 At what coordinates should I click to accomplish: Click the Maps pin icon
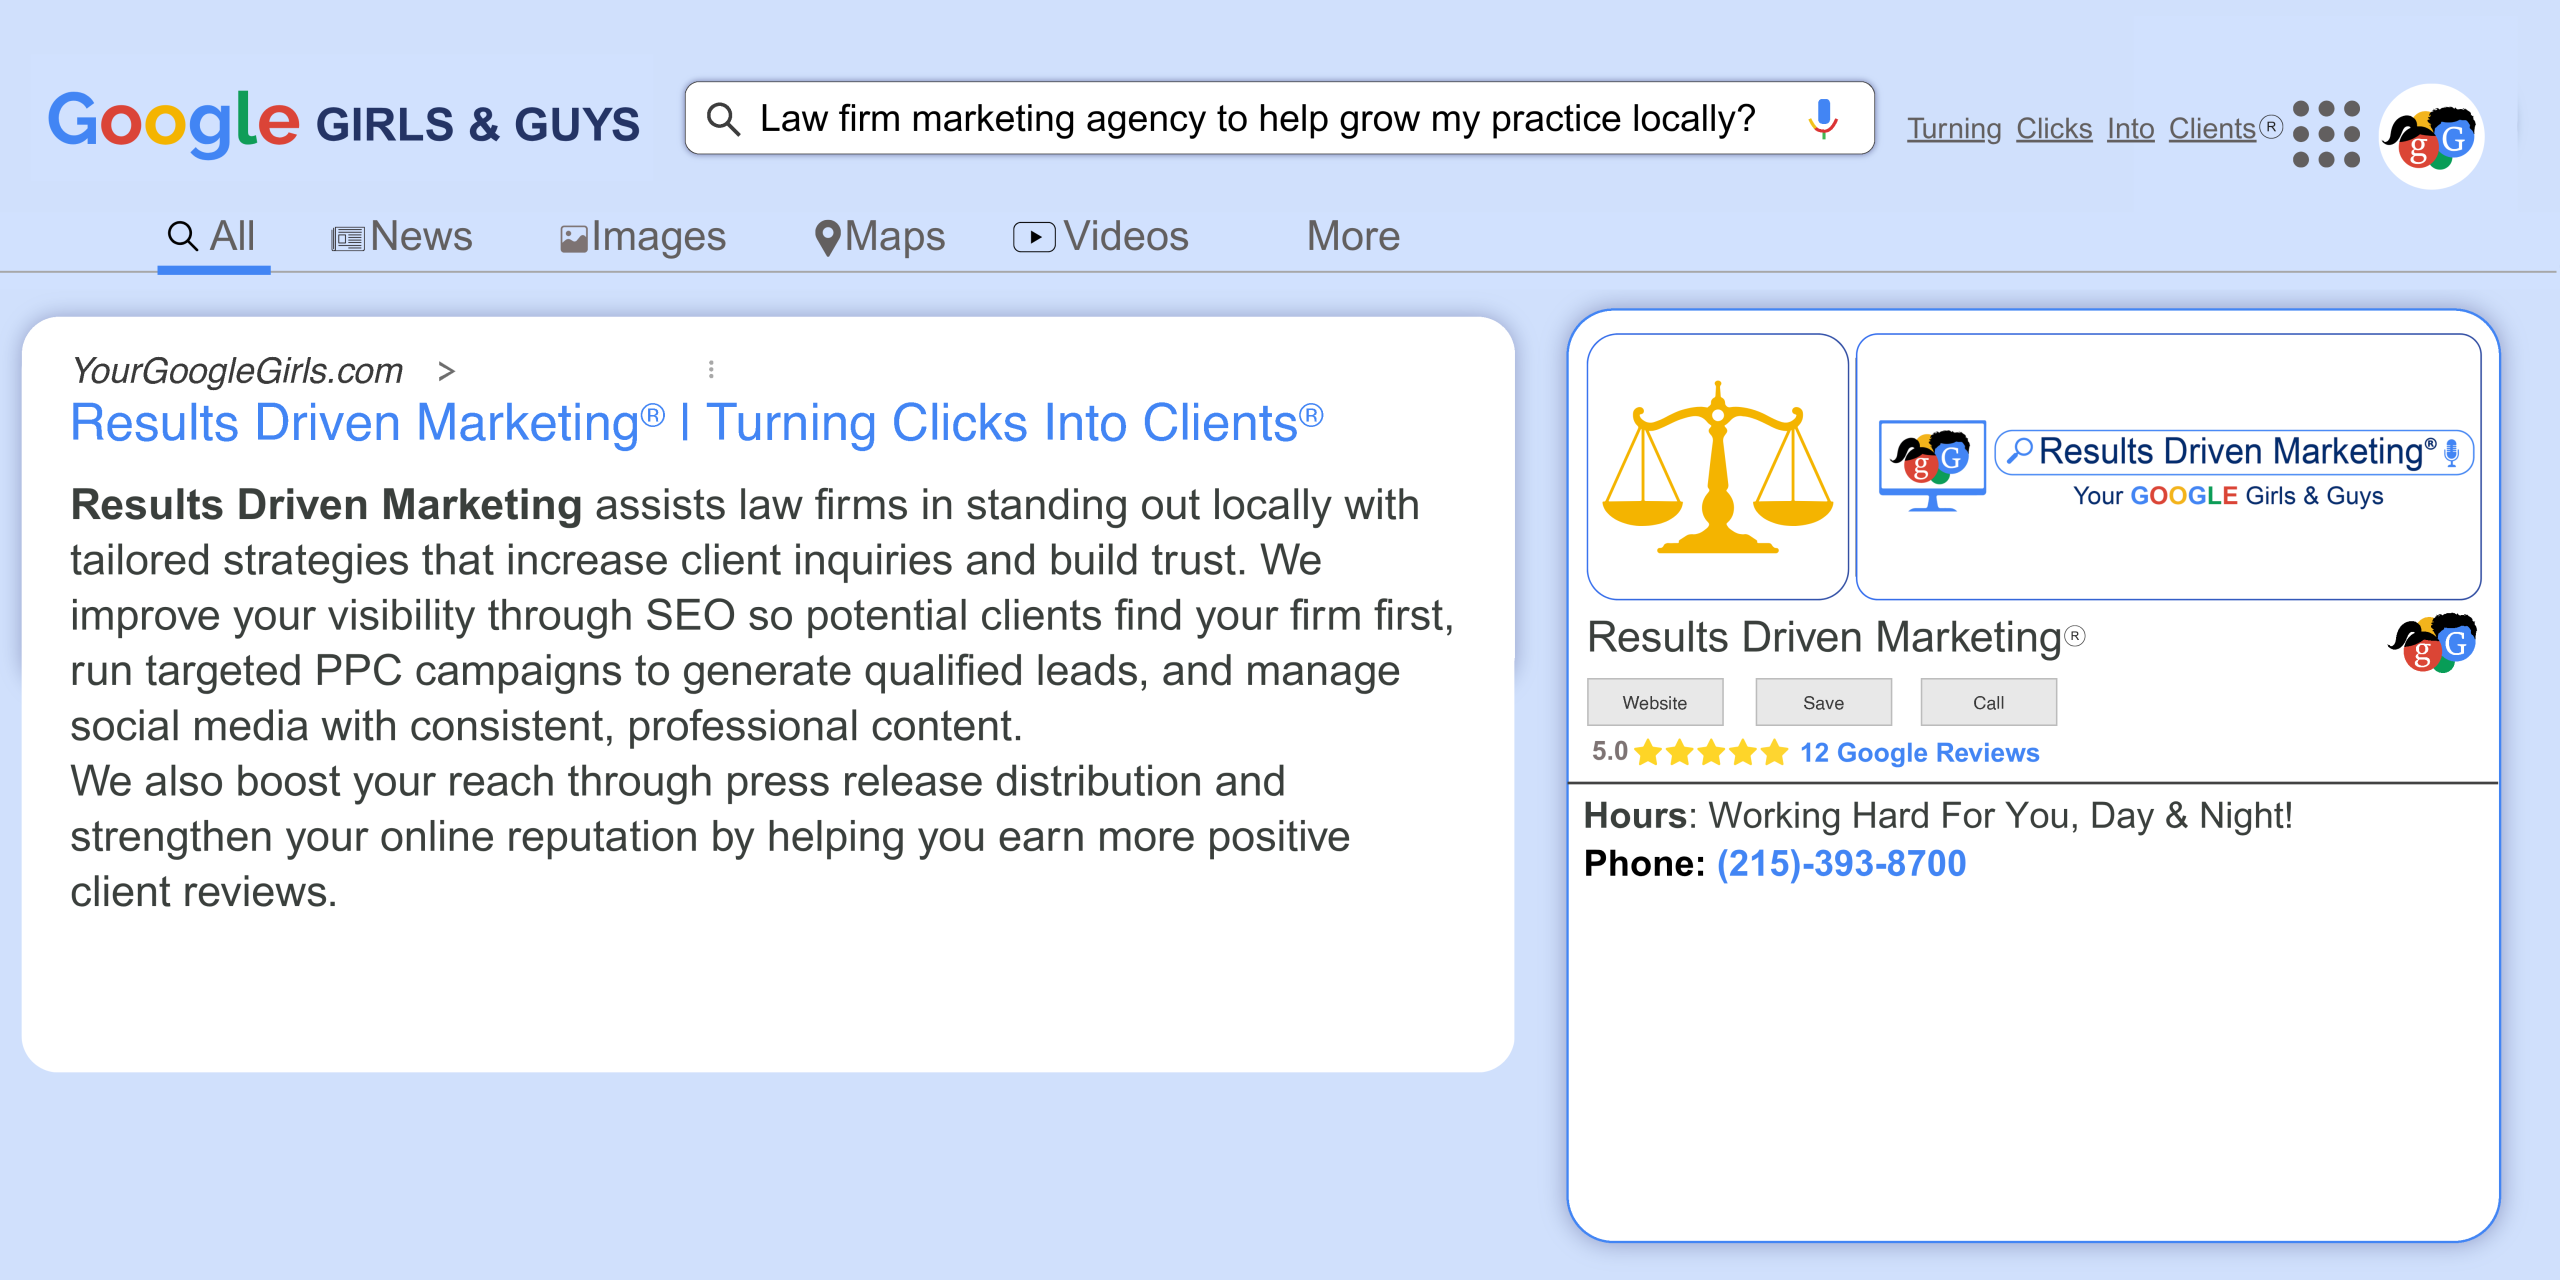click(x=827, y=238)
